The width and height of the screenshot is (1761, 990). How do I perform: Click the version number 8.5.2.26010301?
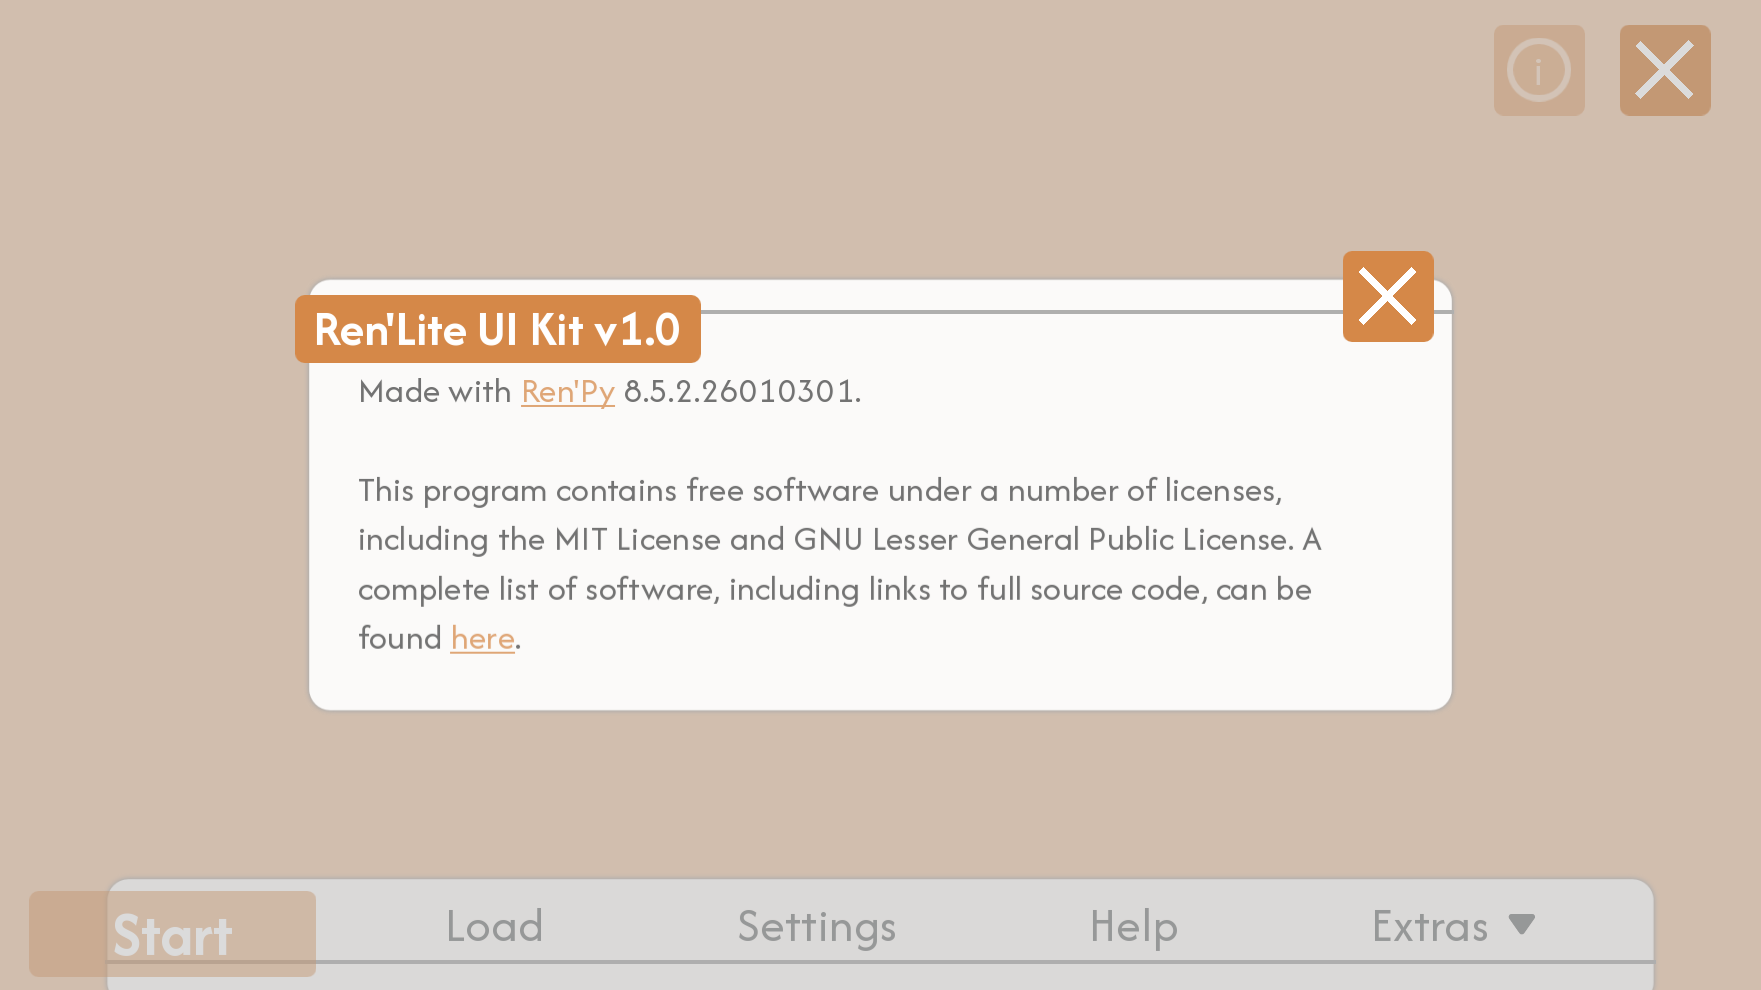pyautogui.click(x=741, y=391)
